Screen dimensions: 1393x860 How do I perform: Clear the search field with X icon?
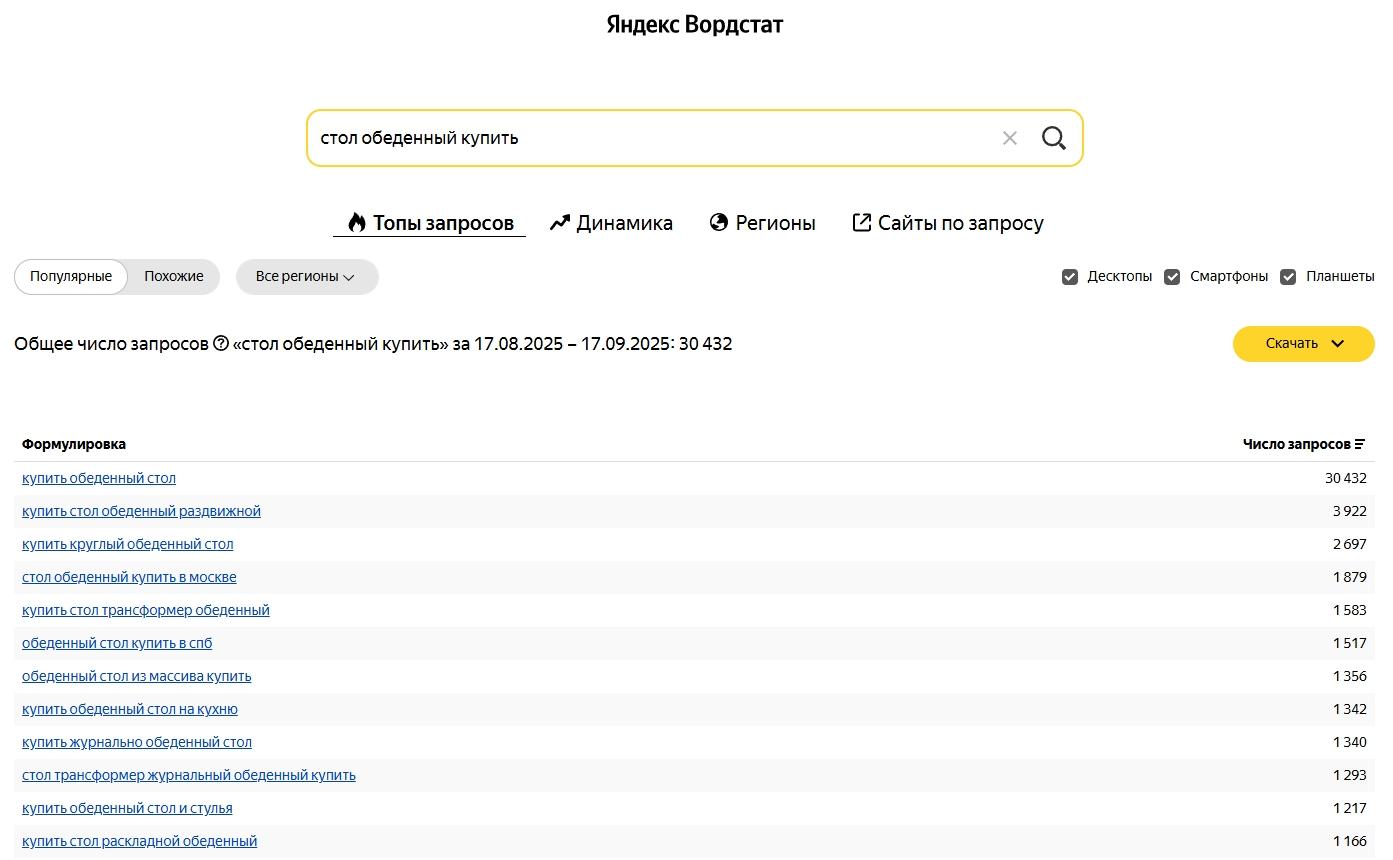tap(1009, 138)
